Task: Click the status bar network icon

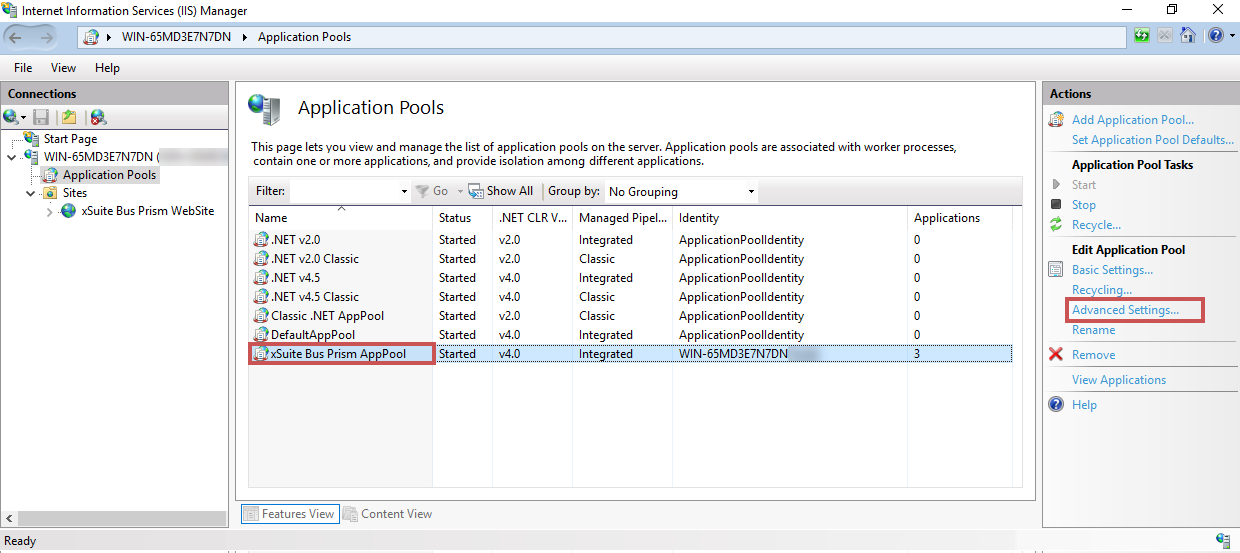Action: (1223, 541)
